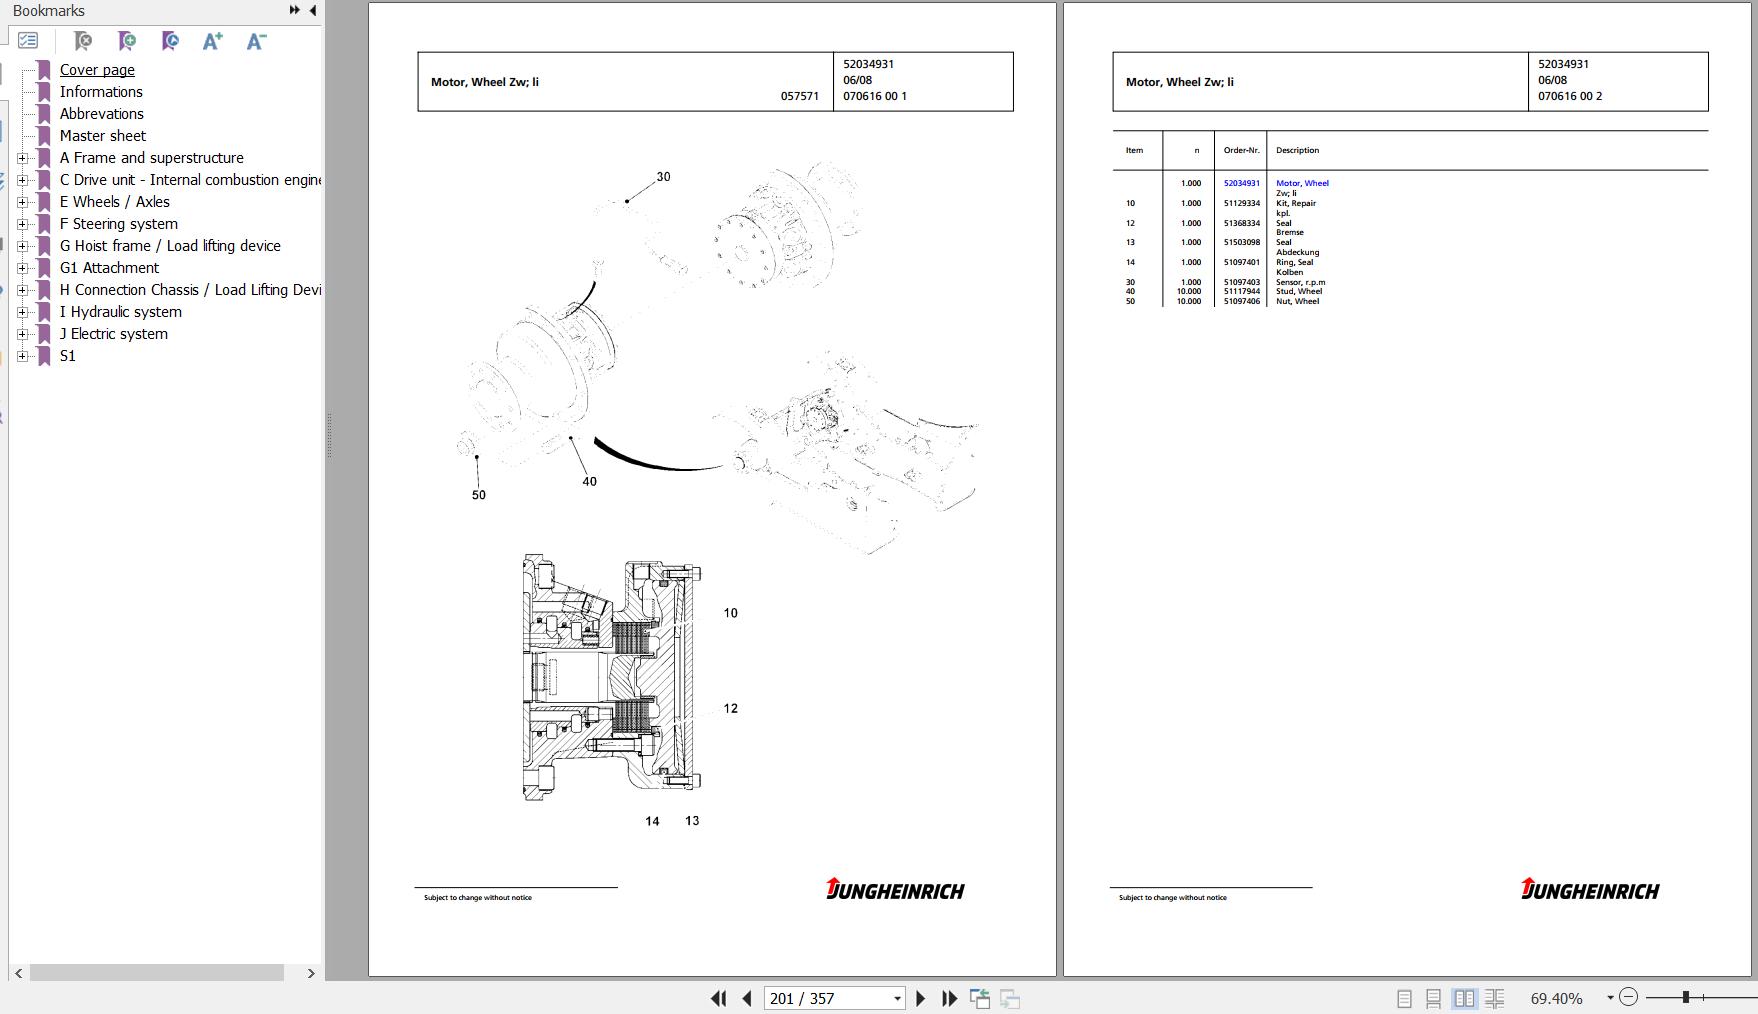1758x1014 pixels.
Task: Increase bookmark text size (A+)
Action: coord(212,41)
